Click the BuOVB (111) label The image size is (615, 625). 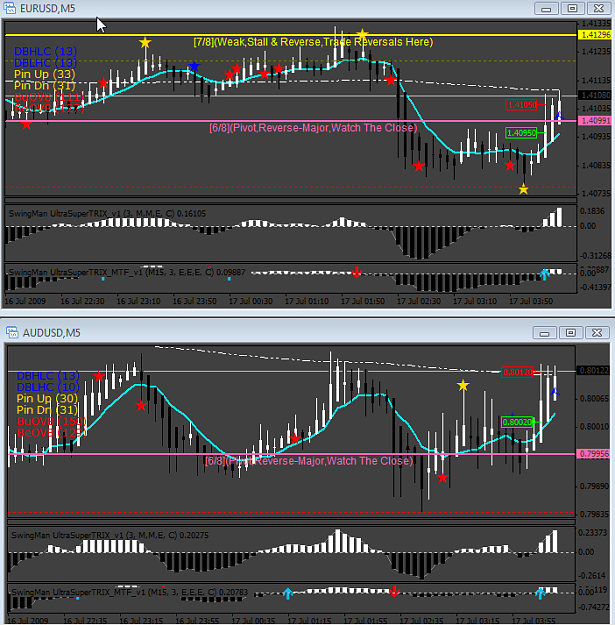tap(49, 97)
